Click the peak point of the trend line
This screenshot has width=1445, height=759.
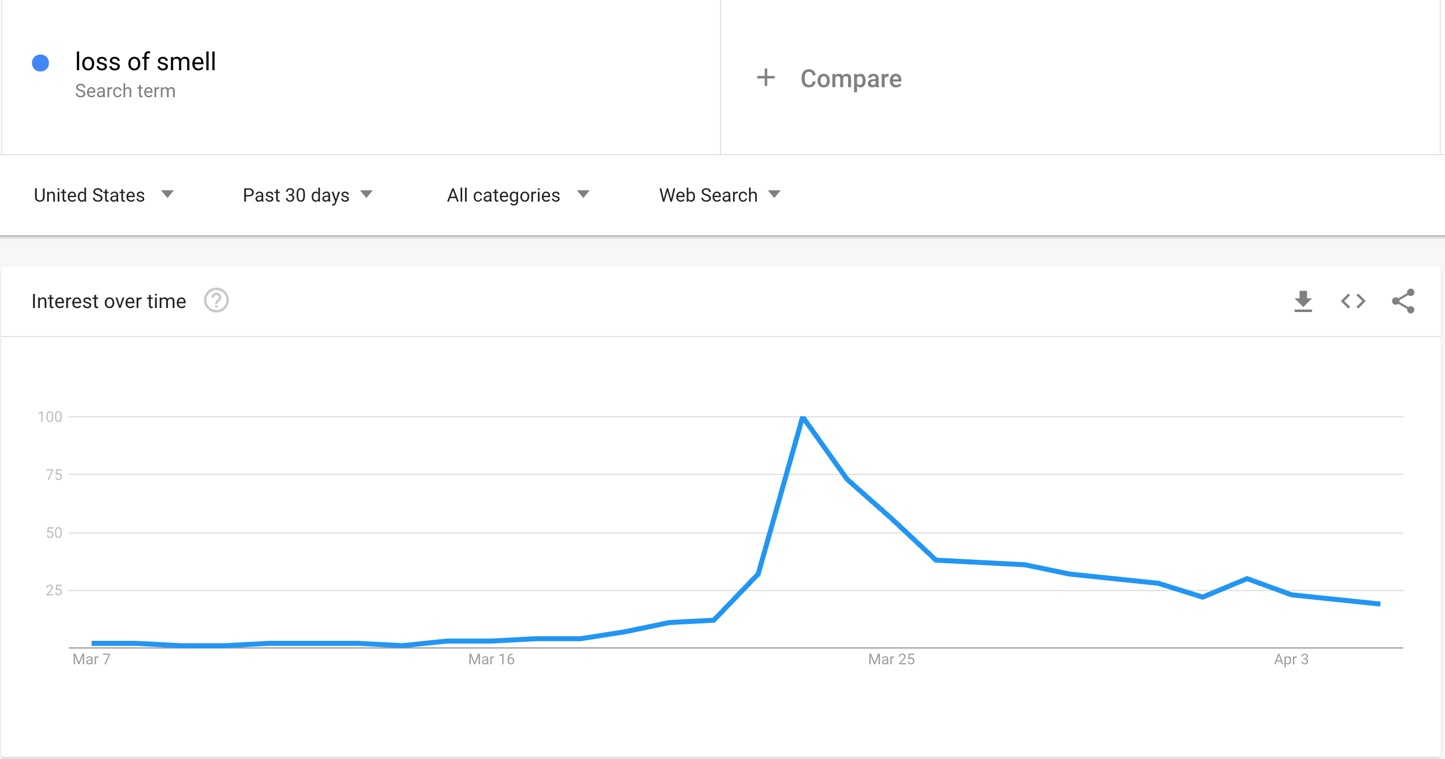(803, 417)
